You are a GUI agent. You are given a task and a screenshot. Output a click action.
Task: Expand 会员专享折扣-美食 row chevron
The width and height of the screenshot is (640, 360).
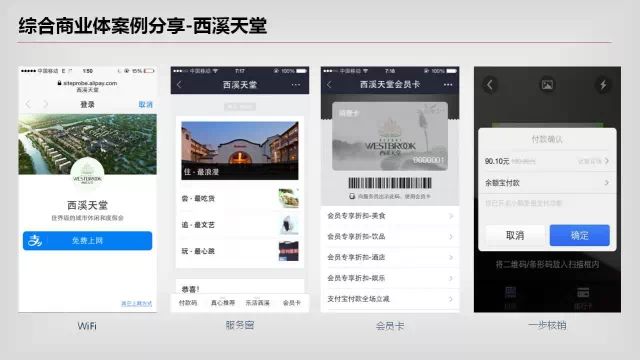[451, 216]
